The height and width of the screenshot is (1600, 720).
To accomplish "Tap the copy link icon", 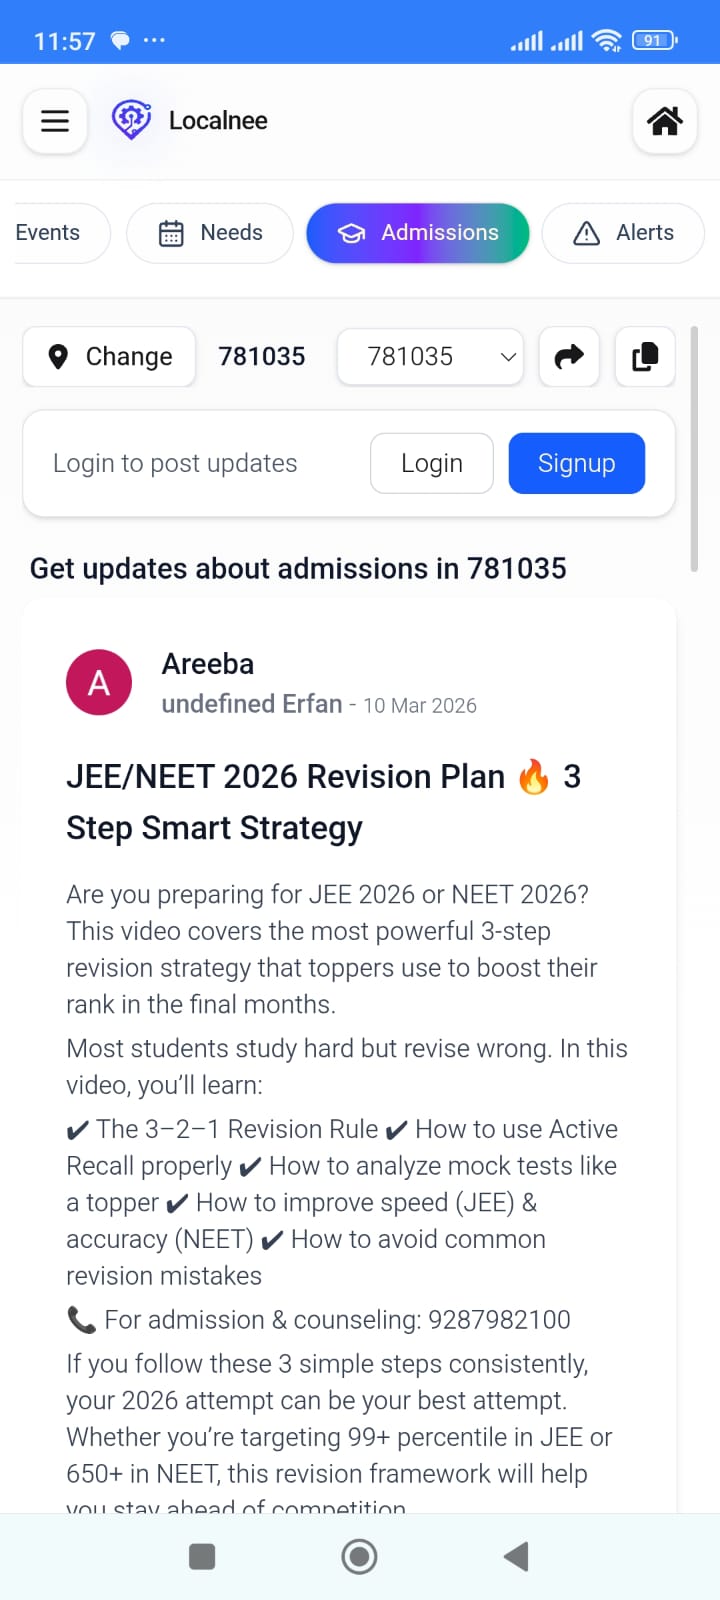I will [645, 357].
